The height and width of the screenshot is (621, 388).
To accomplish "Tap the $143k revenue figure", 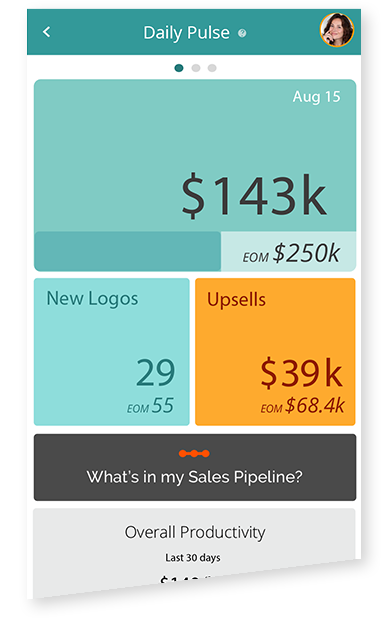I will pyautogui.click(x=254, y=196).
